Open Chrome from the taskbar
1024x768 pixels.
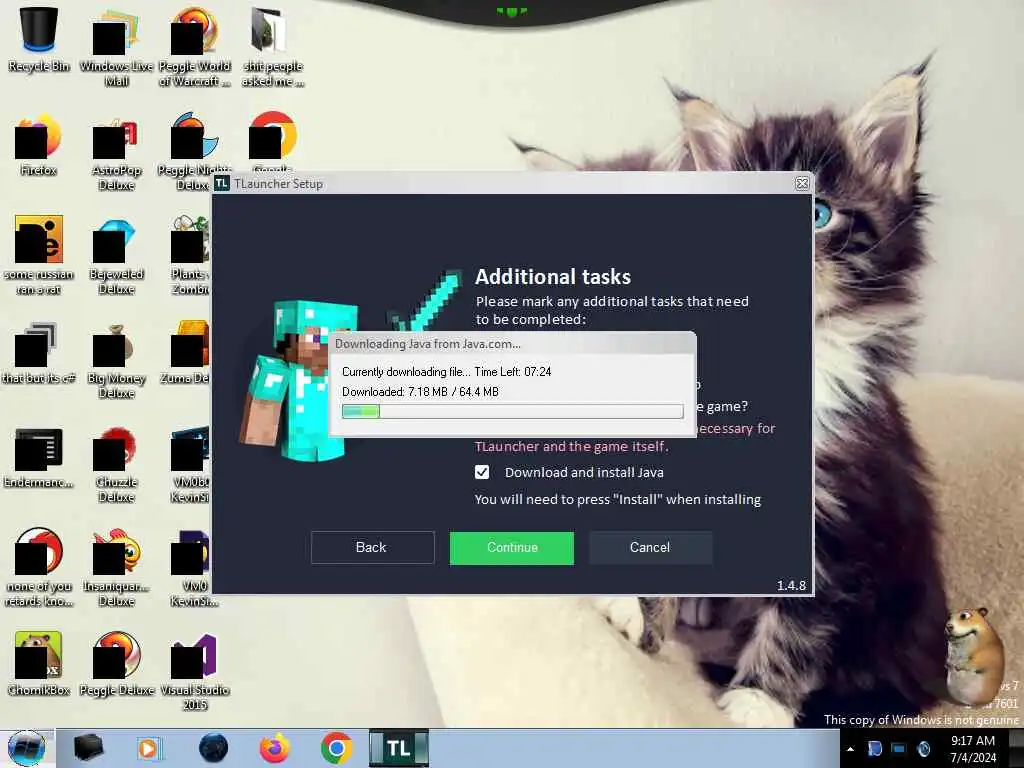[336, 748]
